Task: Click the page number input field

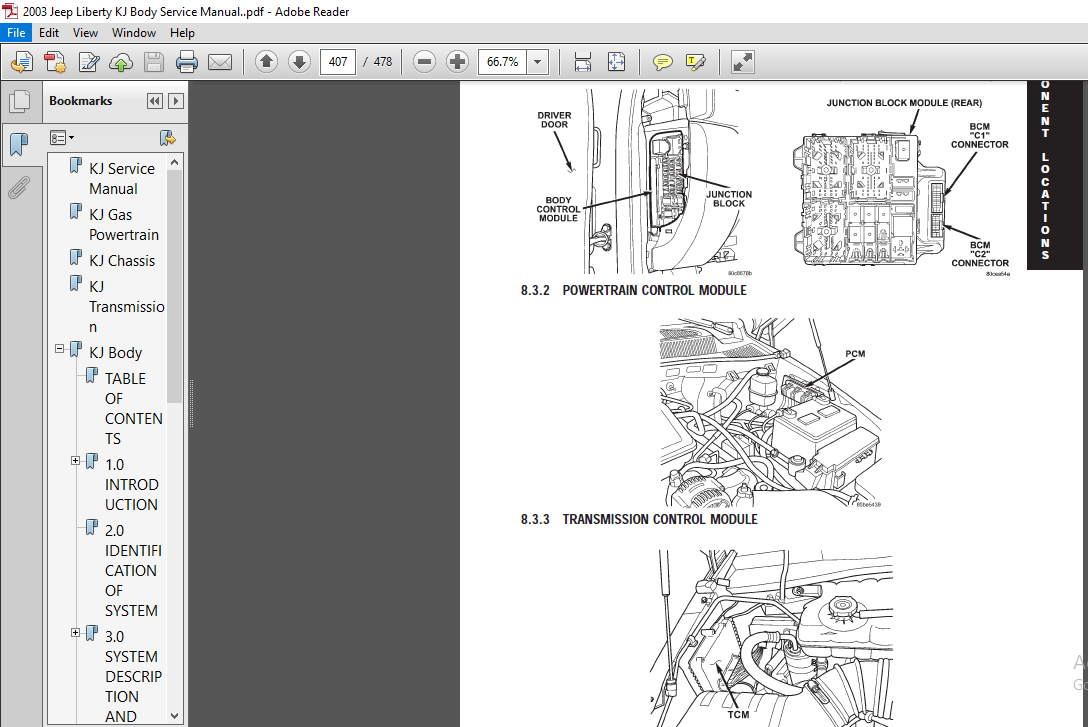Action: coord(338,62)
